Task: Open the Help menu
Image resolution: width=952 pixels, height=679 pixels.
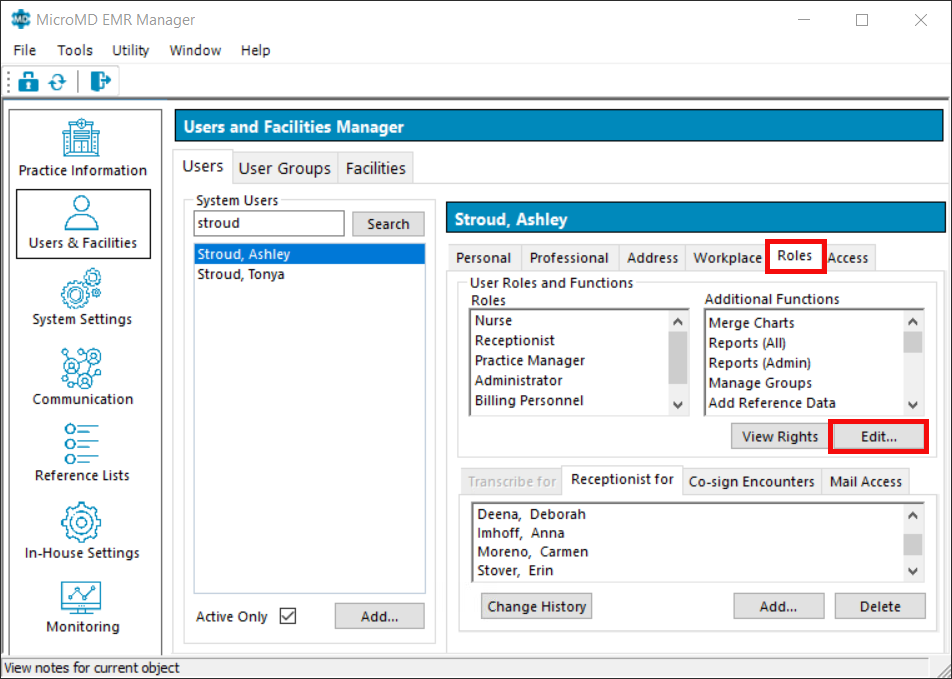Action: pyautogui.click(x=255, y=50)
